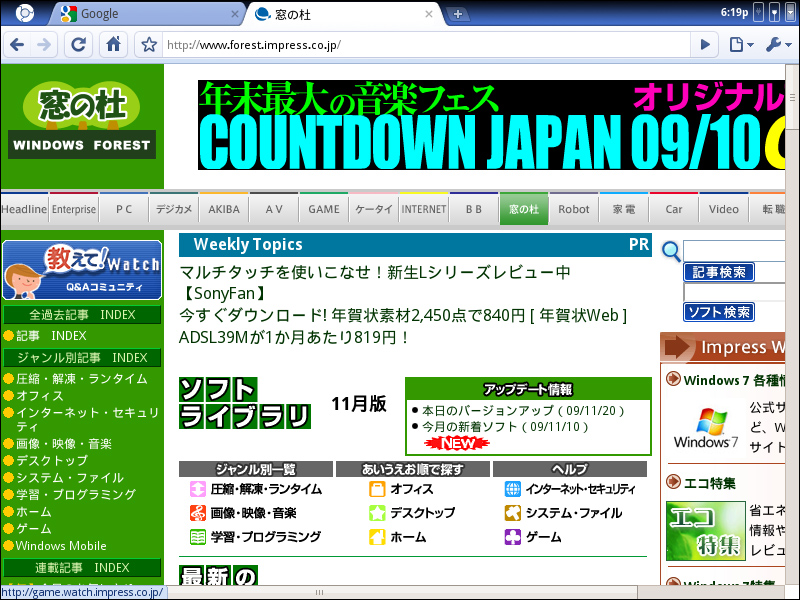Click the 教えて!Watch Q&A banner

(x=82, y=269)
